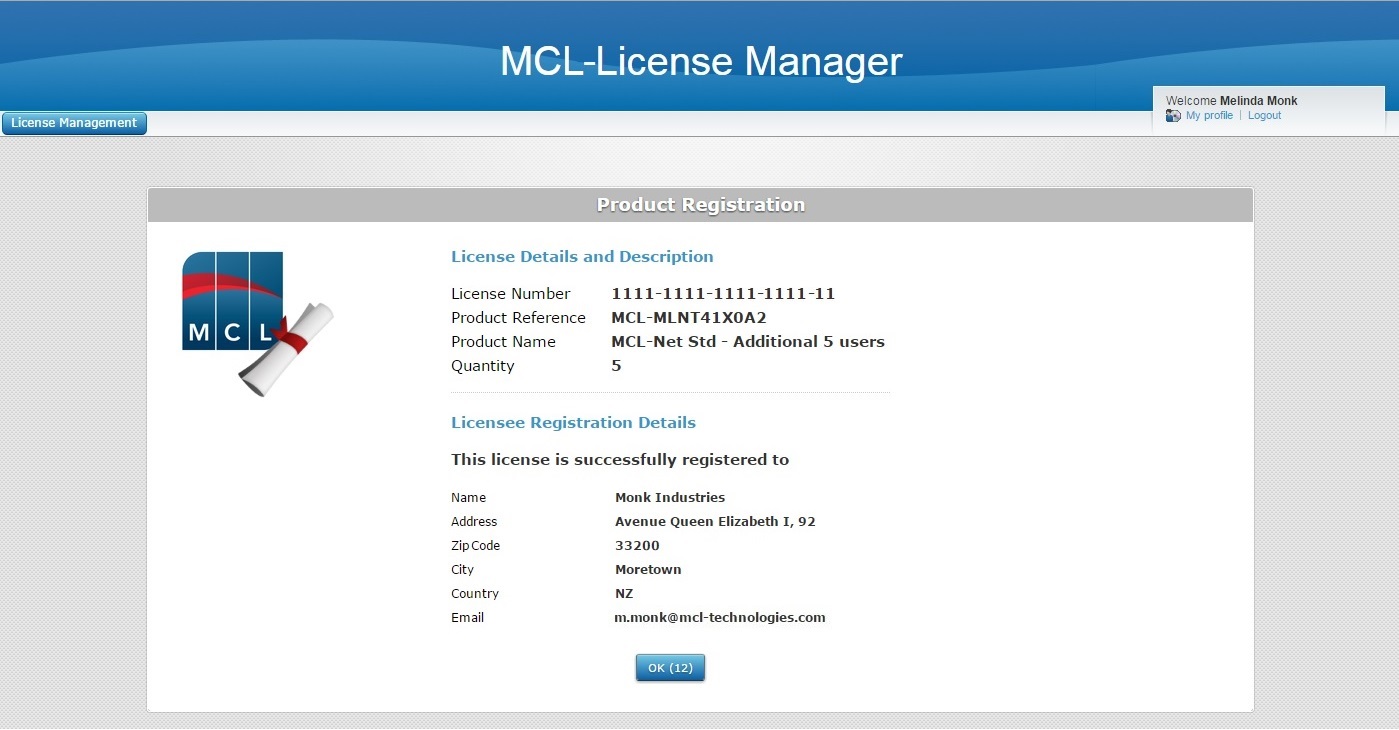Open the License Management menu
The height and width of the screenshot is (730, 1399).
74,123
